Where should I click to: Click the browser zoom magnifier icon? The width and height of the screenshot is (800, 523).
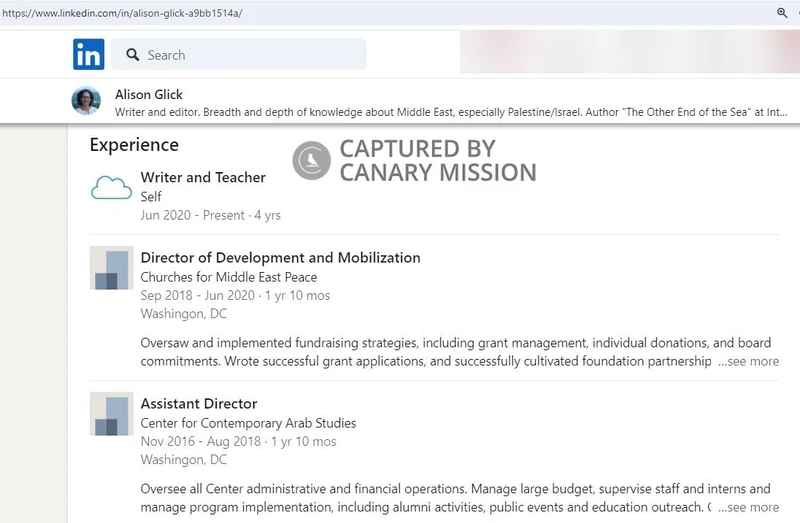click(x=782, y=13)
